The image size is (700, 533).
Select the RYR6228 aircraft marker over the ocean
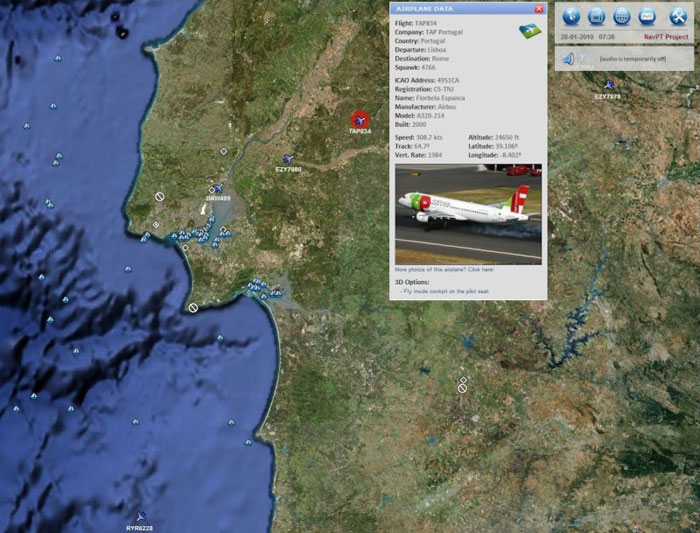point(141,516)
